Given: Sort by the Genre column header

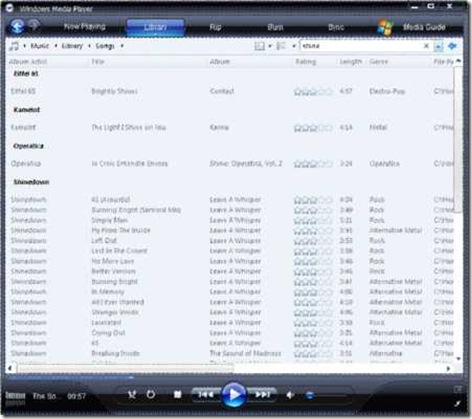Looking at the screenshot, I should 379,62.
